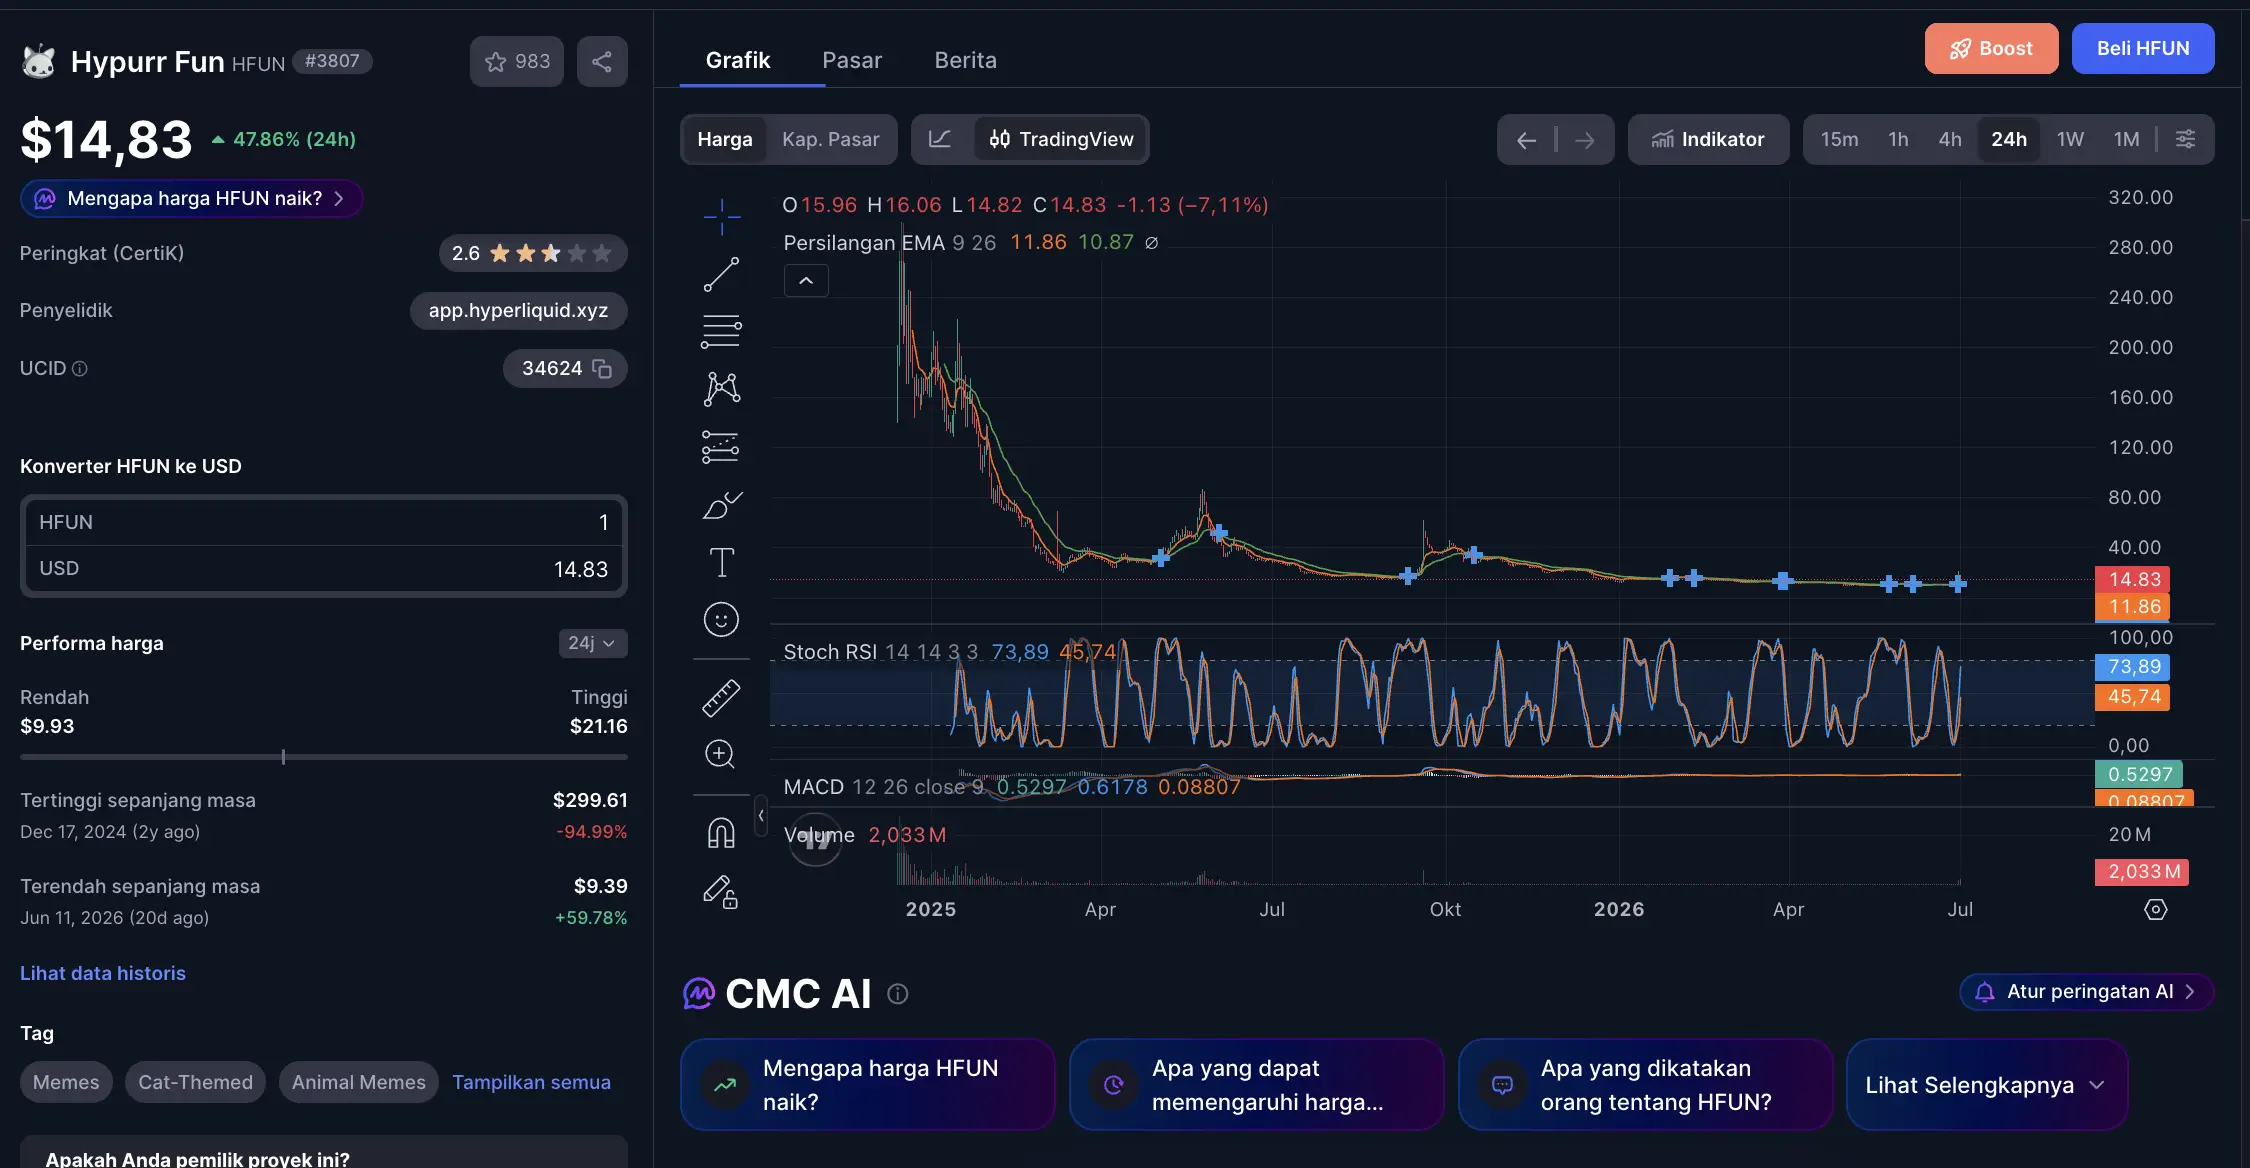
Task: Ask what people say about HFUN
Action: click(1646, 1085)
